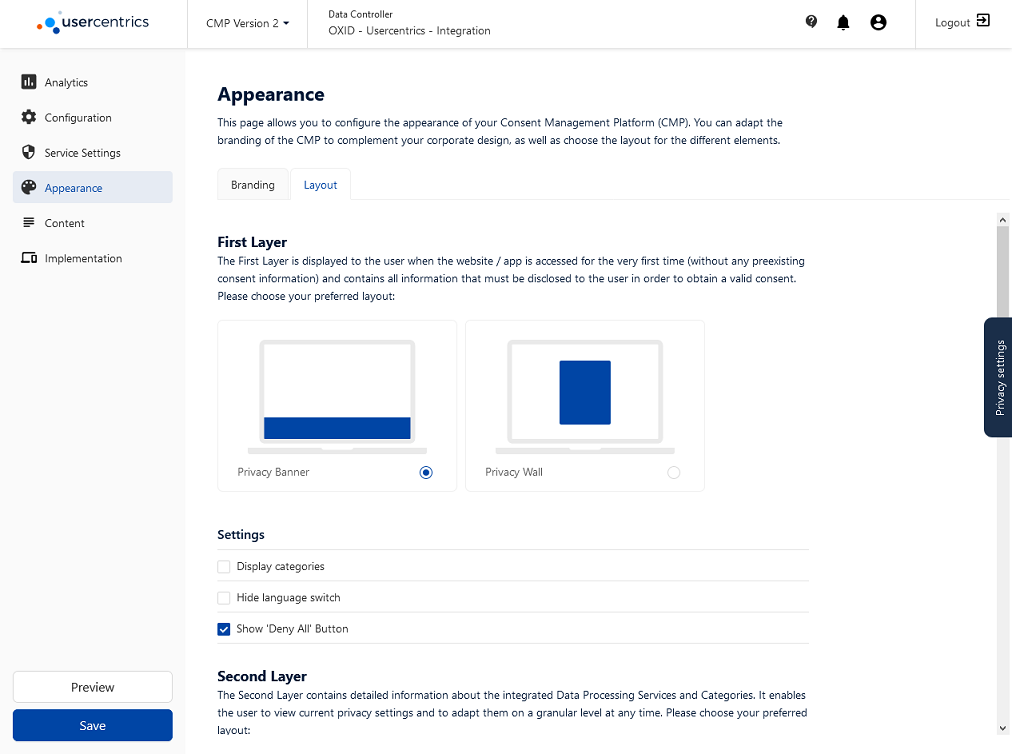Open the user account profile icon
This screenshot has height=754, width=1012.
878,22
